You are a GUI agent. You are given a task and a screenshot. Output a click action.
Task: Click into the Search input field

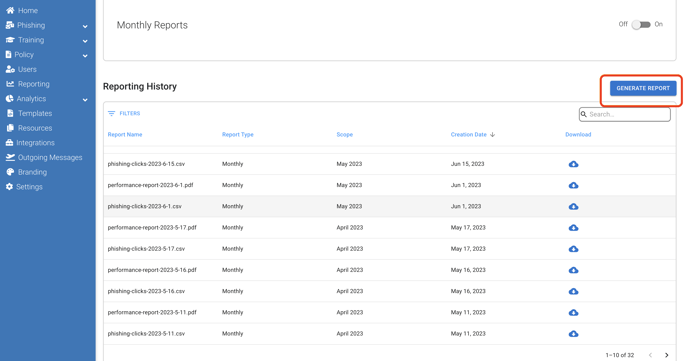coord(625,114)
